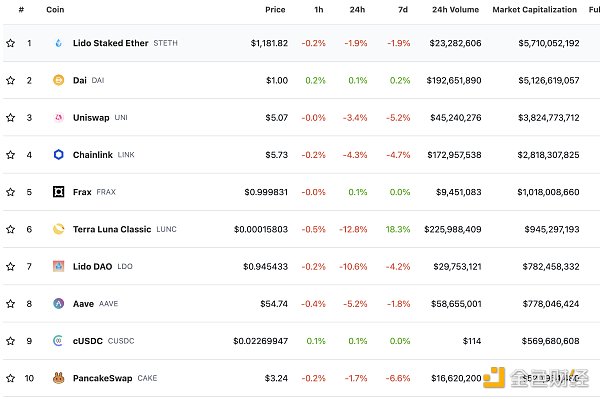The width and height of the screenshot is (600, 399).
Task: Click the Aave logo icon
Action: 59,304
